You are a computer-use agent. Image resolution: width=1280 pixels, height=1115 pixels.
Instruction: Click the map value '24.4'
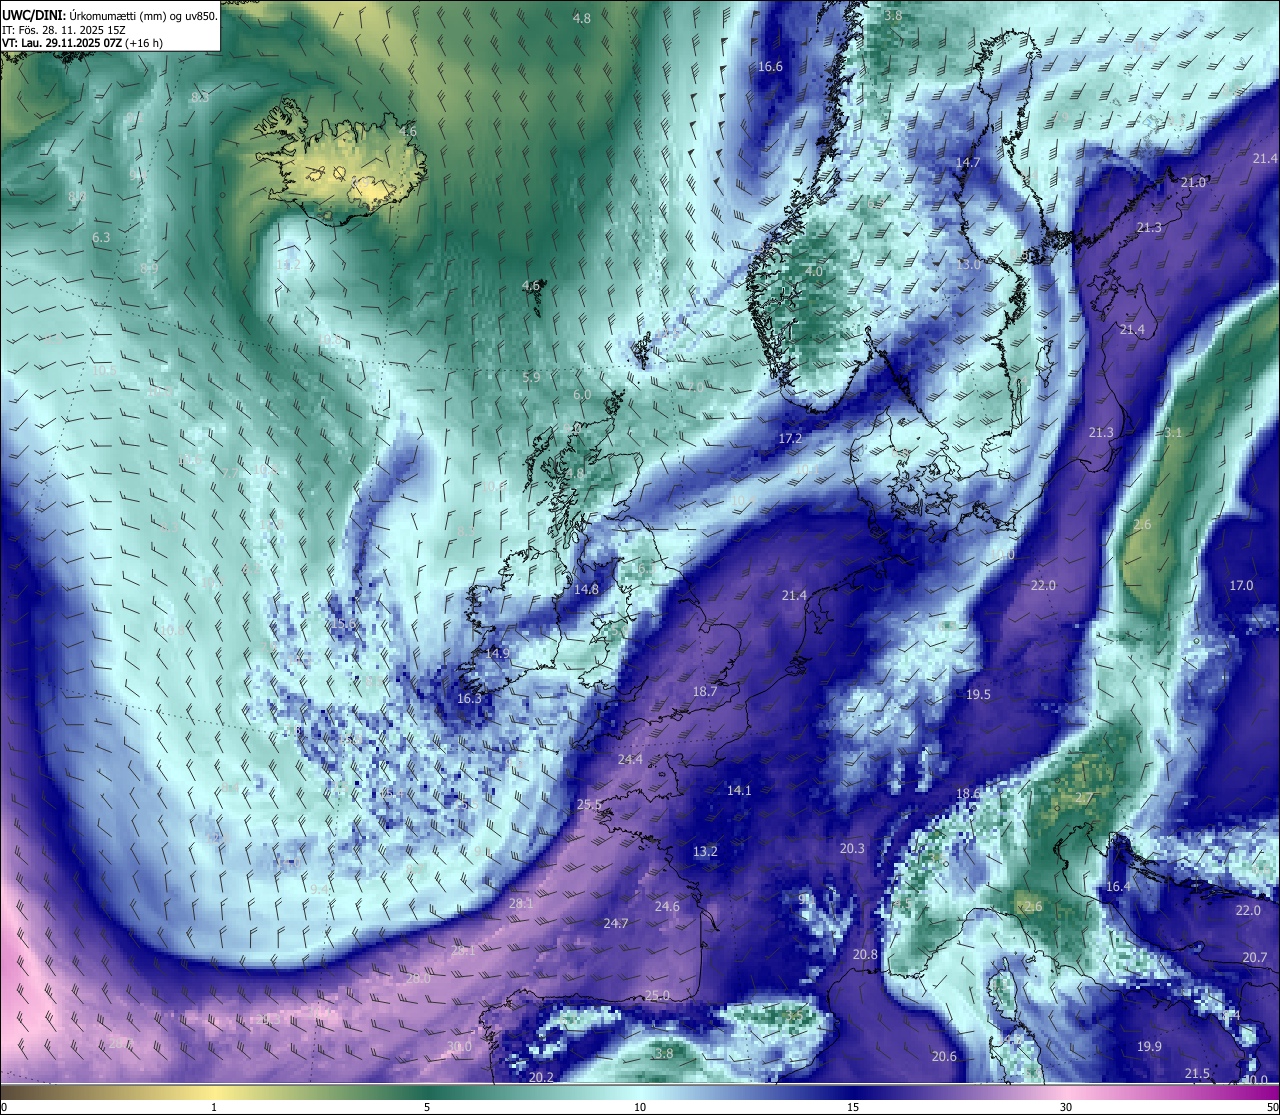tap(630, 760)
